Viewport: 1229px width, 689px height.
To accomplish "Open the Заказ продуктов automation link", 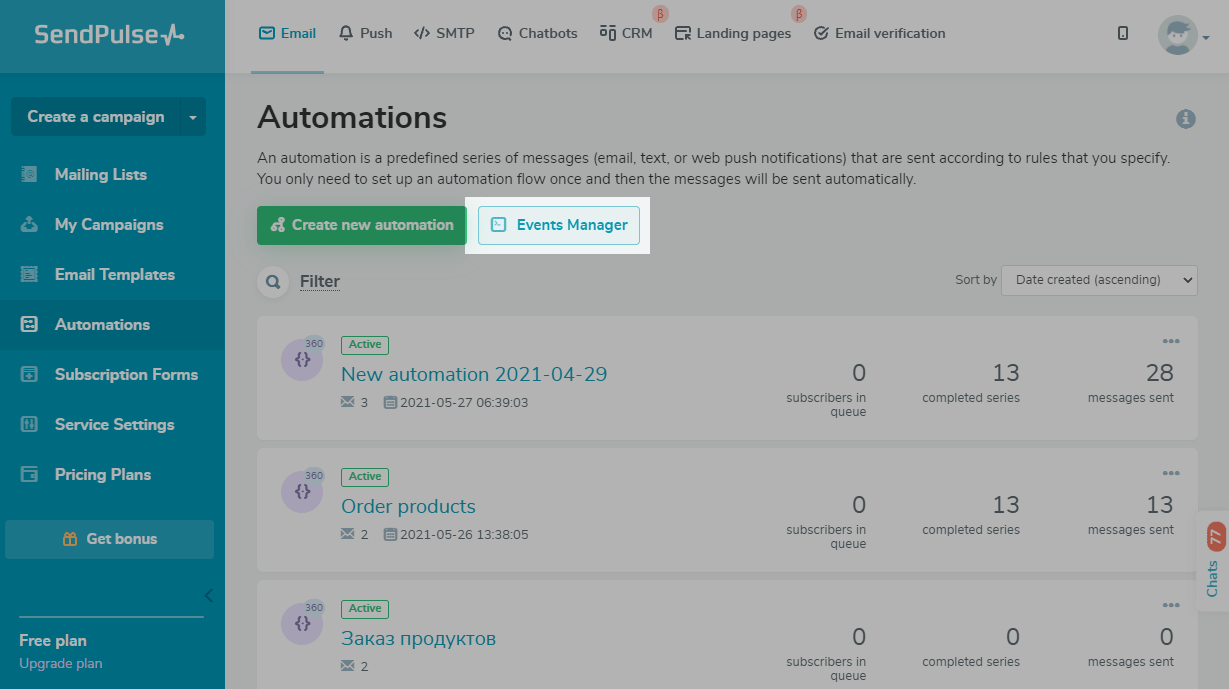I will [418, 638].
